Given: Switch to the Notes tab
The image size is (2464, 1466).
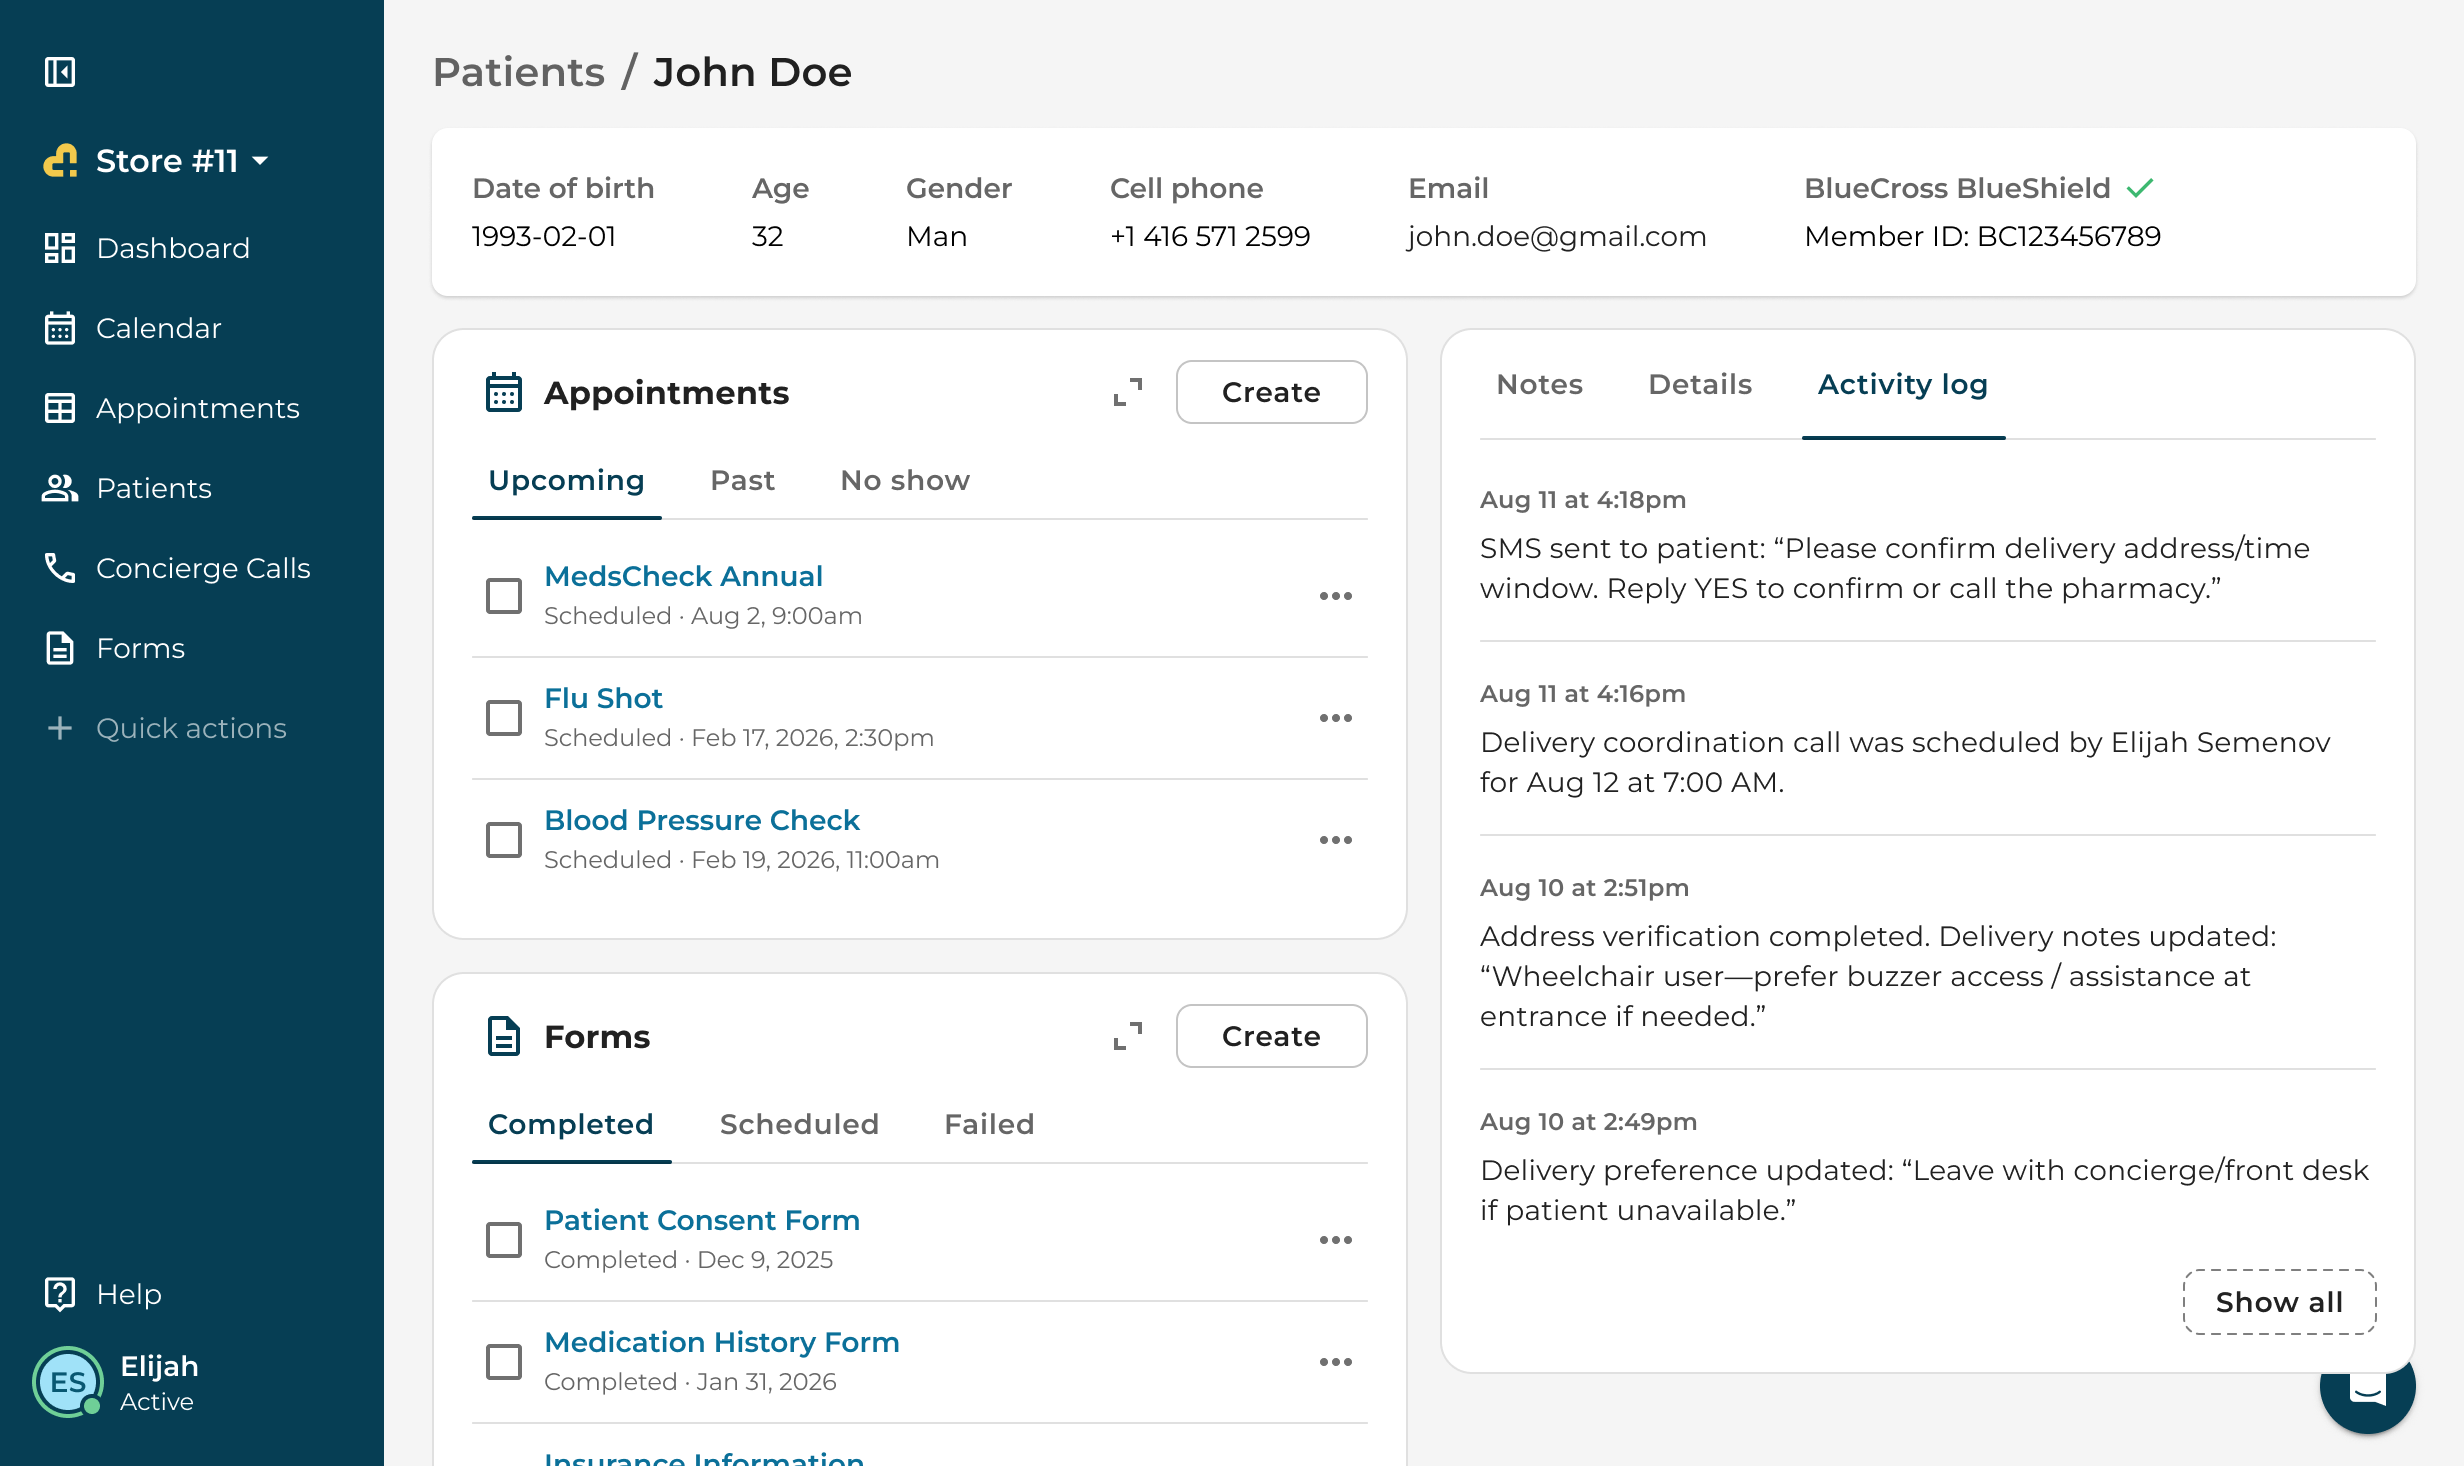Looking at the screenshot, I should (x=1539, y=385).
